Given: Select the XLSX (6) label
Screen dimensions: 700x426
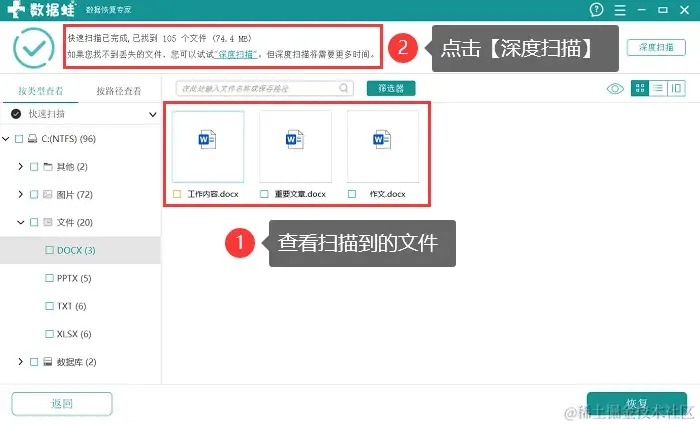Looking at the screenshot, I should 74,334.
